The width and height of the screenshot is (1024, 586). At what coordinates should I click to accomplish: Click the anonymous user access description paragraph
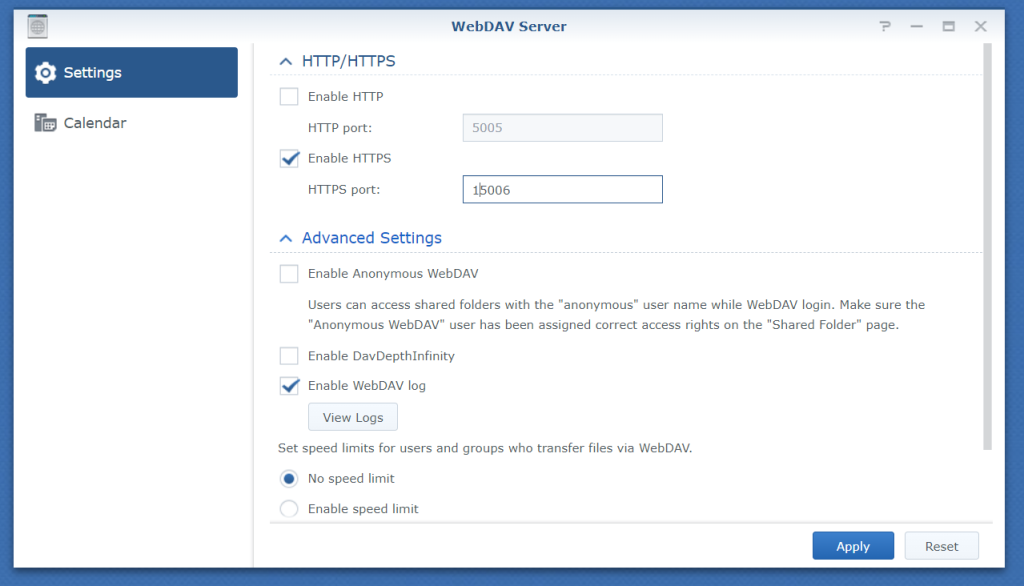616,315
